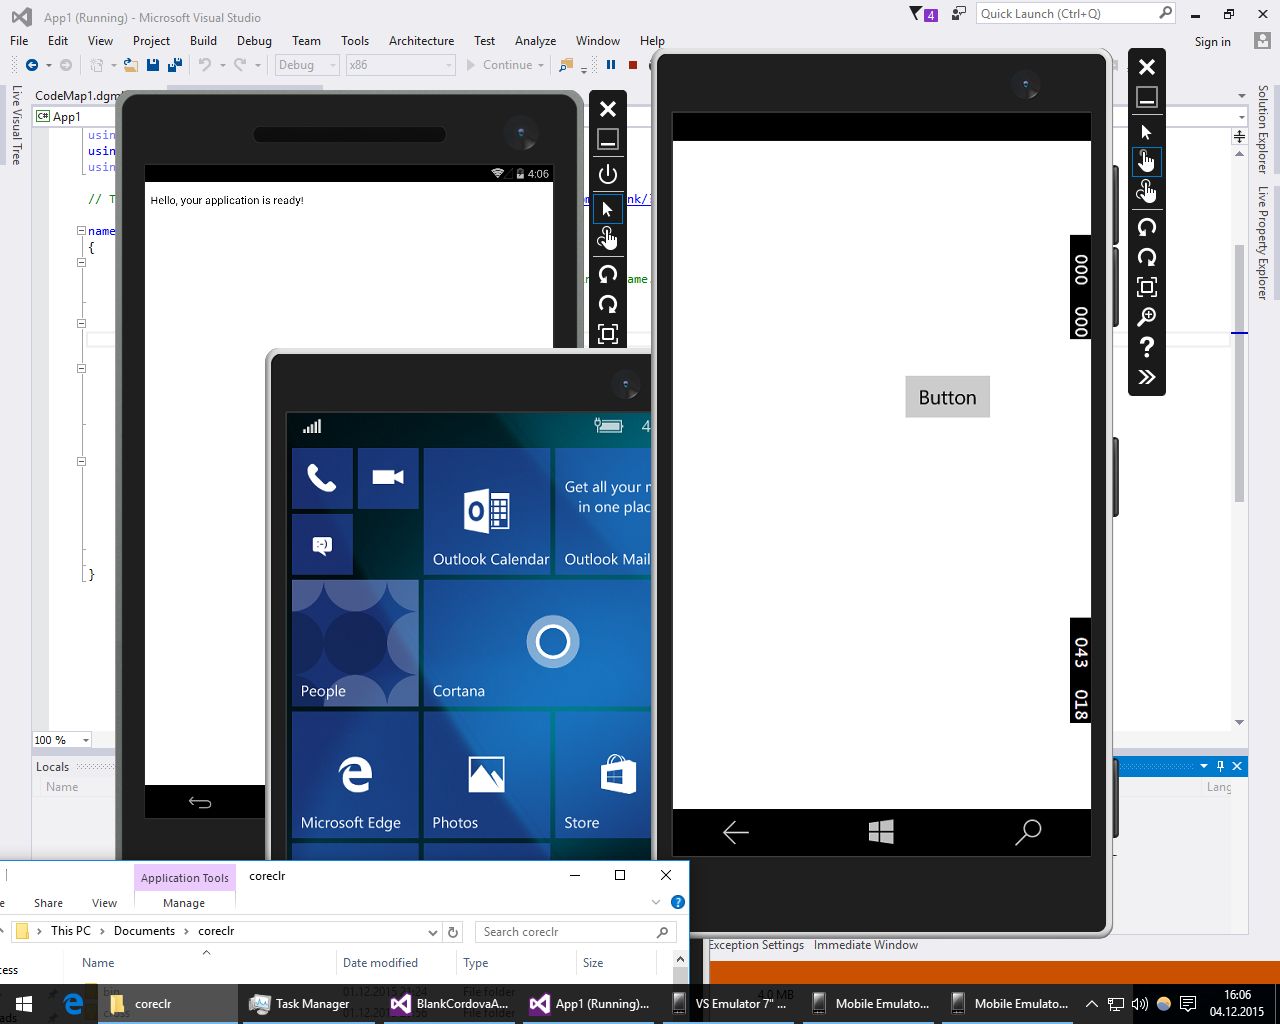Select single-touch input on the right emulator toolbar

1147,161
